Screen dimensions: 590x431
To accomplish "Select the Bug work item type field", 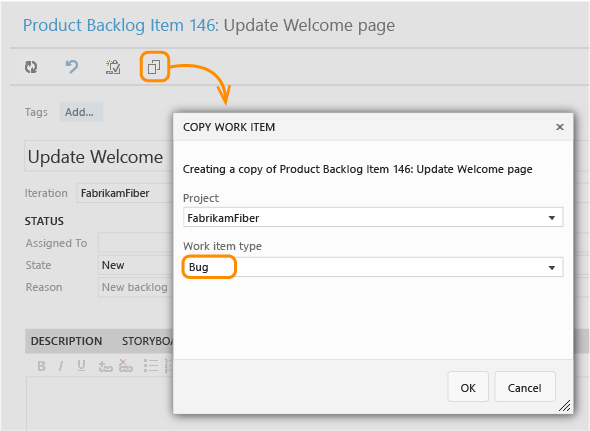I will tap(373, 267).
